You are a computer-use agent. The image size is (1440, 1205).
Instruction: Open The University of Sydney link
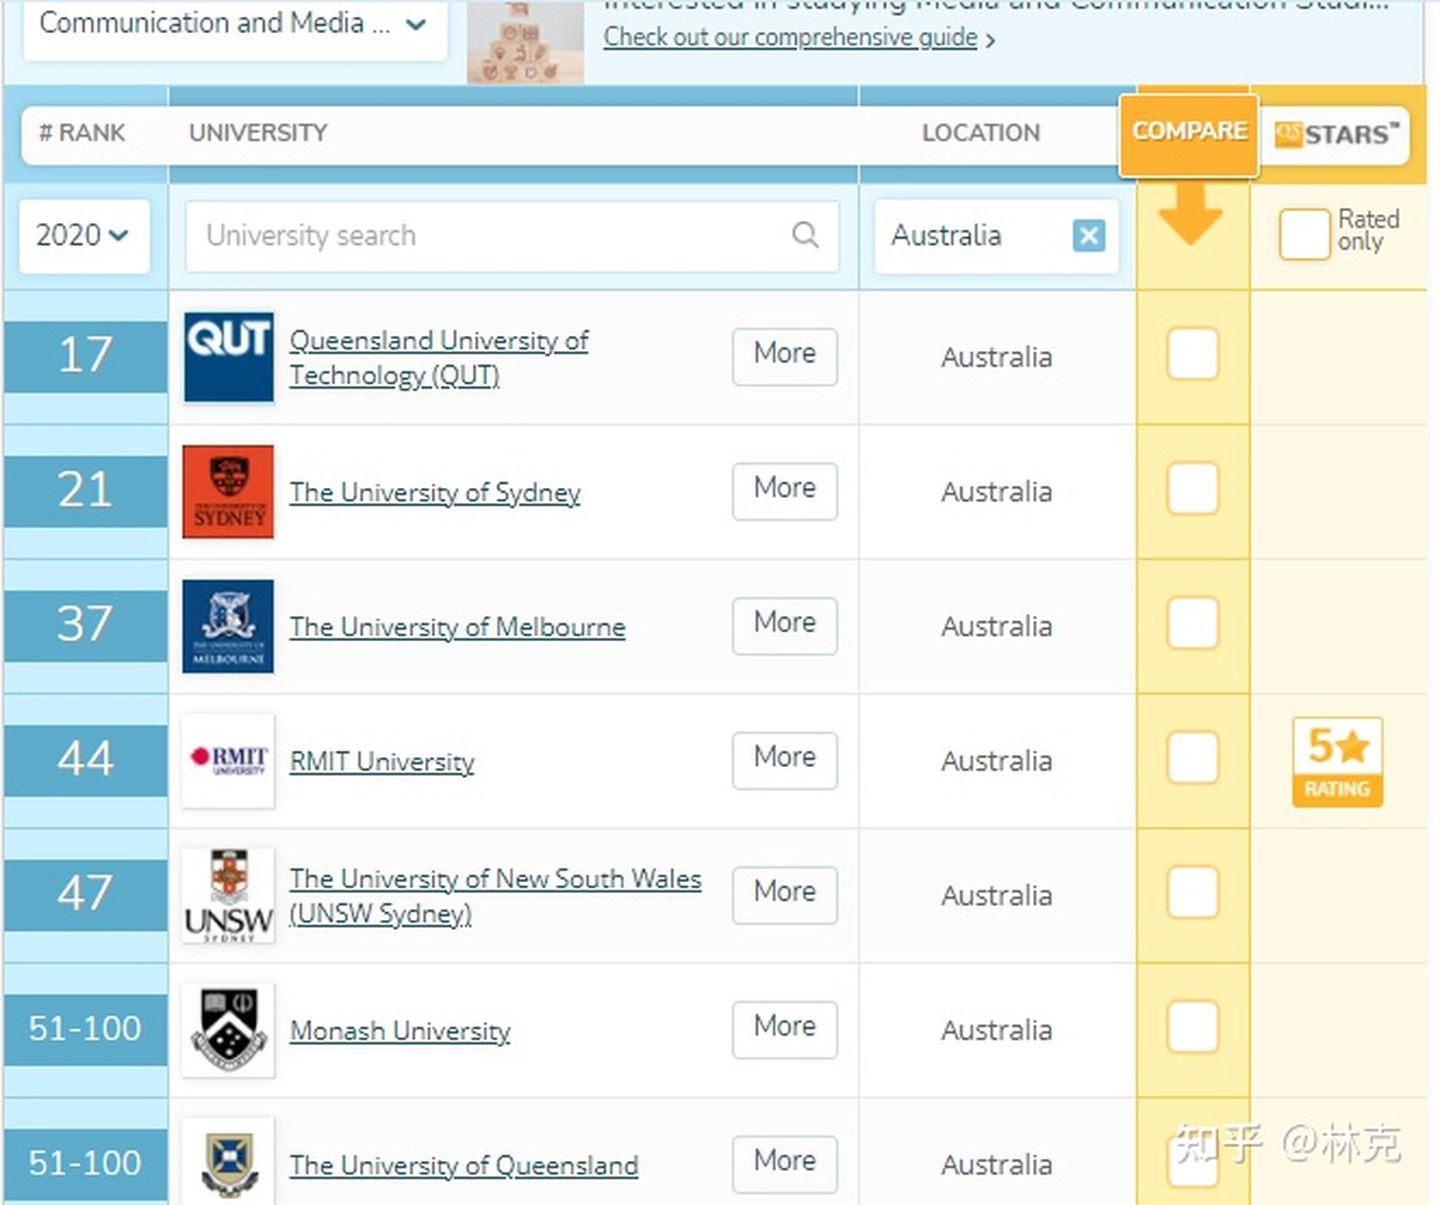[x=435, y=492]
